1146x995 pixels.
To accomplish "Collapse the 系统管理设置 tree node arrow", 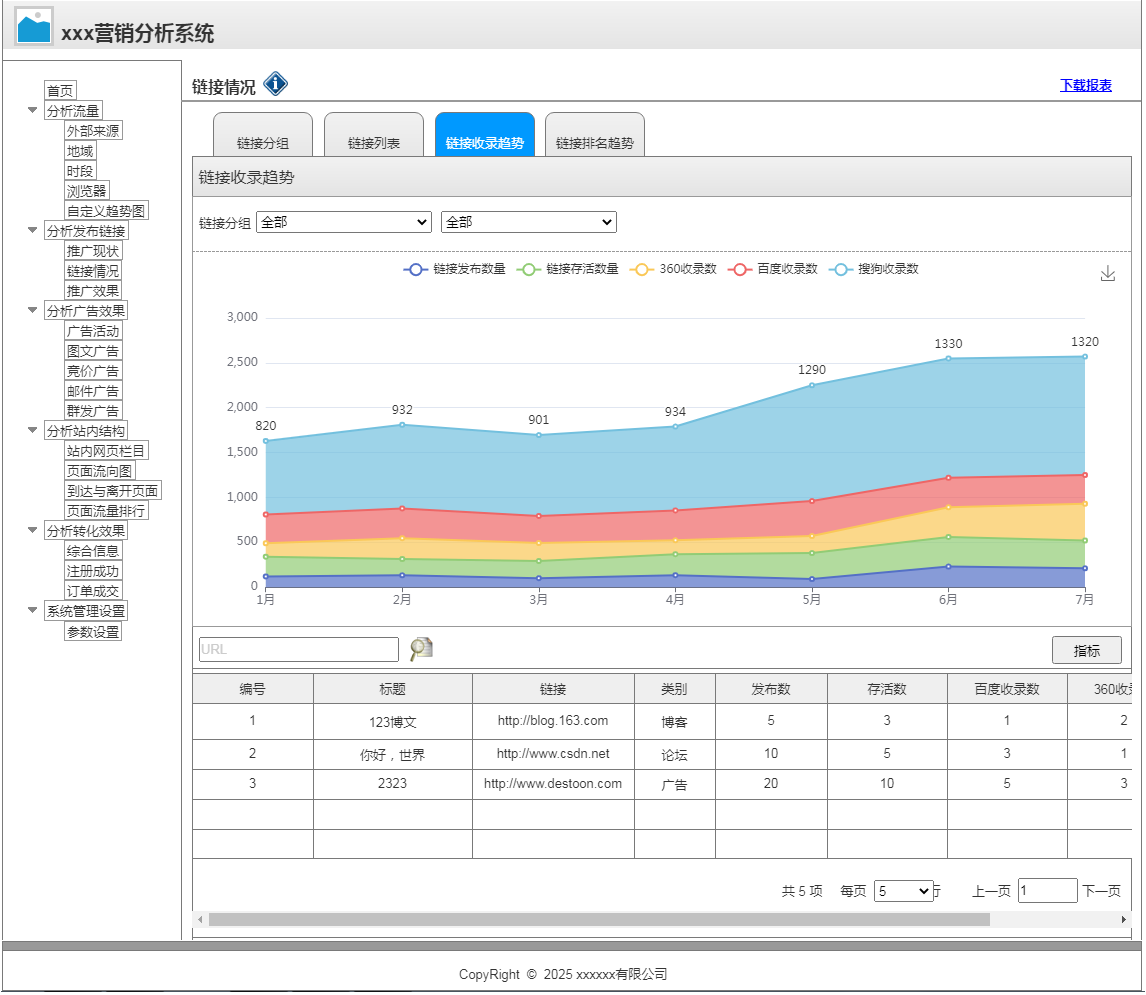I will point(32,610).
